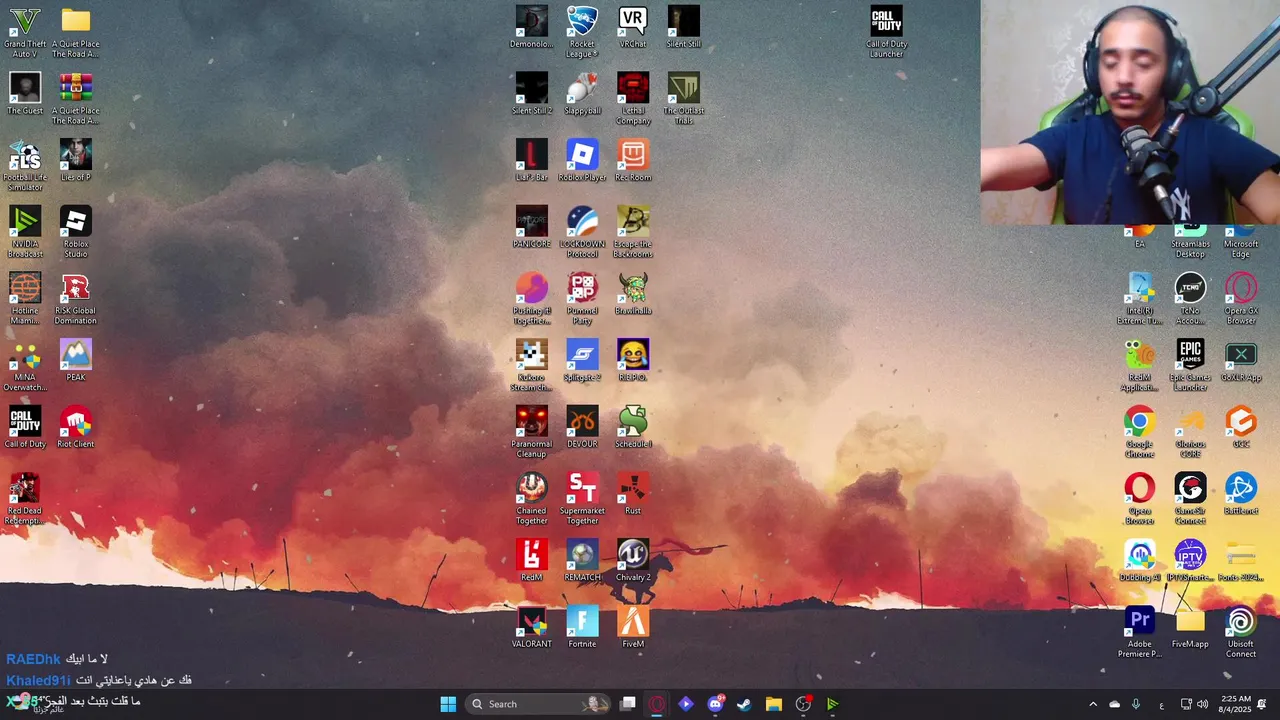Viewport: 1280px width, 720px height.
Task: Click the microphone tray icon
Action: [1136, 704]
